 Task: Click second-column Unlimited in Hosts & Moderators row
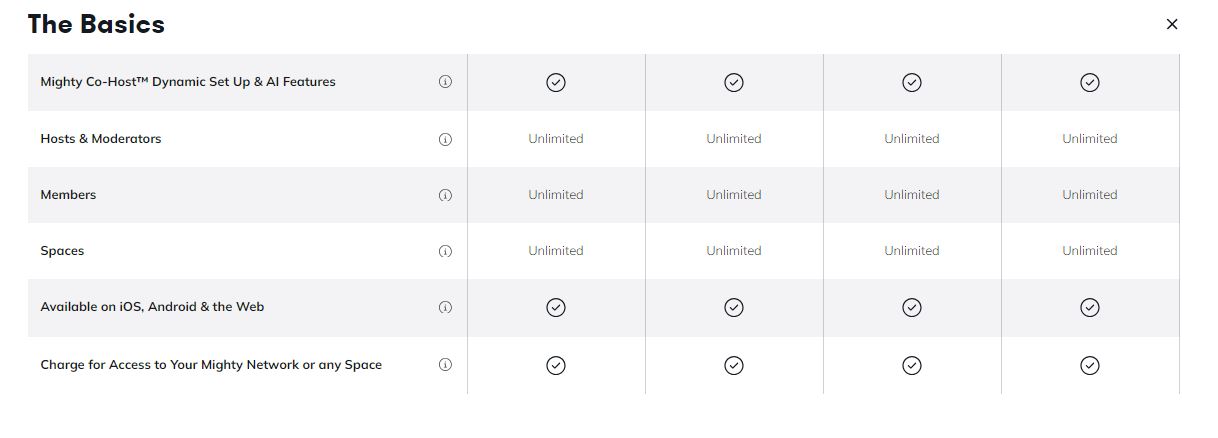coord(734,139)
